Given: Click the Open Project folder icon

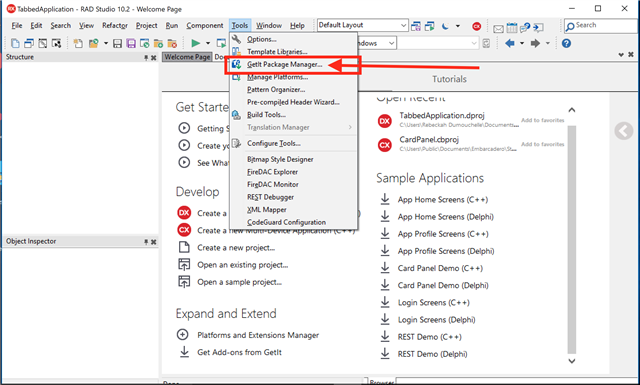Looking at the screenshot, I should [x=94, y=43].
